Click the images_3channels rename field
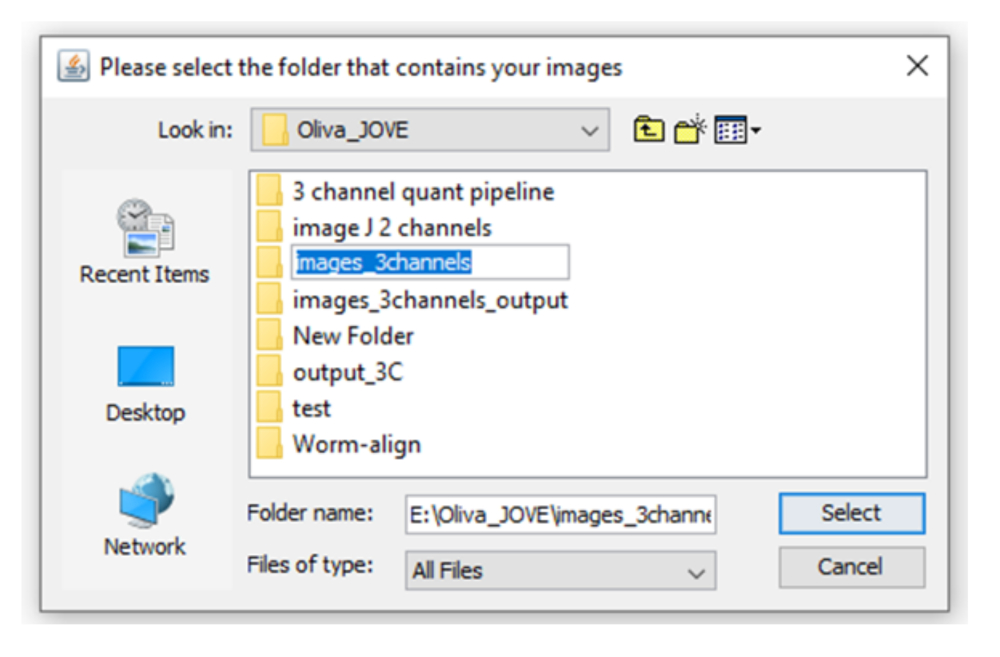The height and width of the screenshot is (657, 1000). pos(430,263)
